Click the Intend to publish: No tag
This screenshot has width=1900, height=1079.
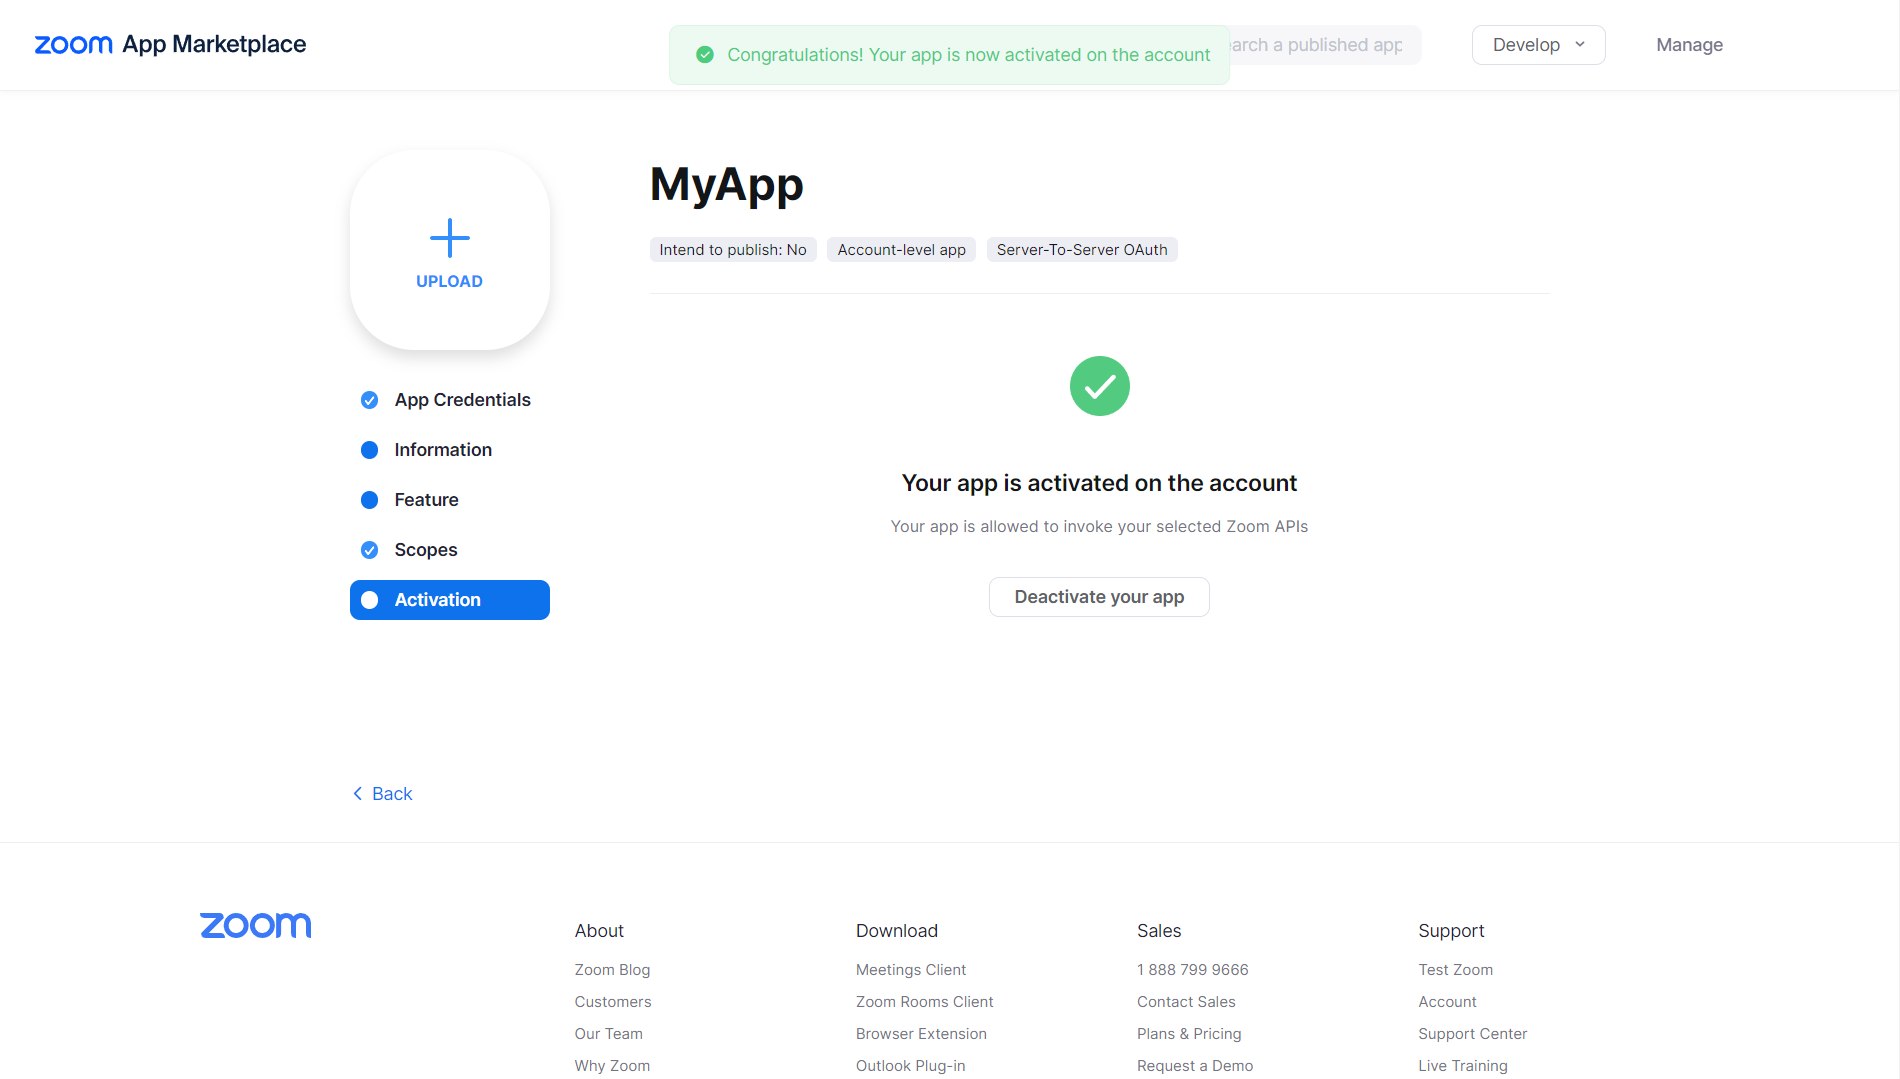pyautogui.click(x=733, y=250)
